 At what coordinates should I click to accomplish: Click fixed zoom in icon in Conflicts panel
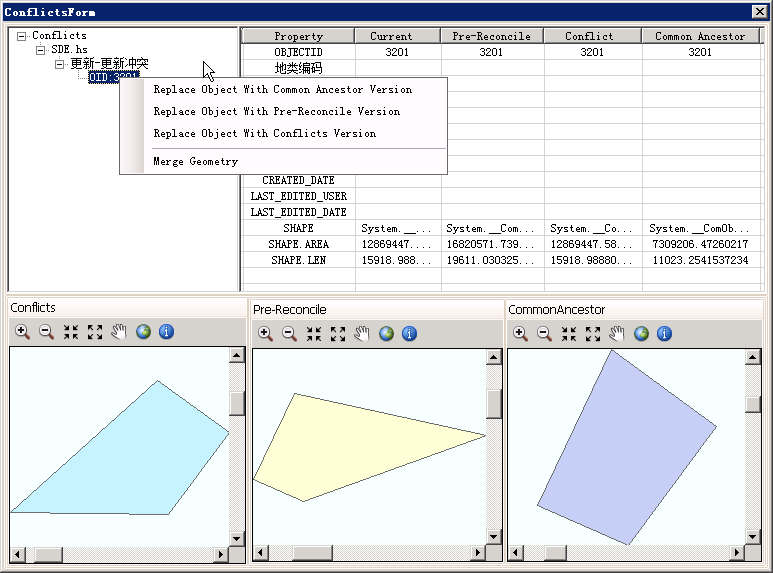[x=71, y=332]
